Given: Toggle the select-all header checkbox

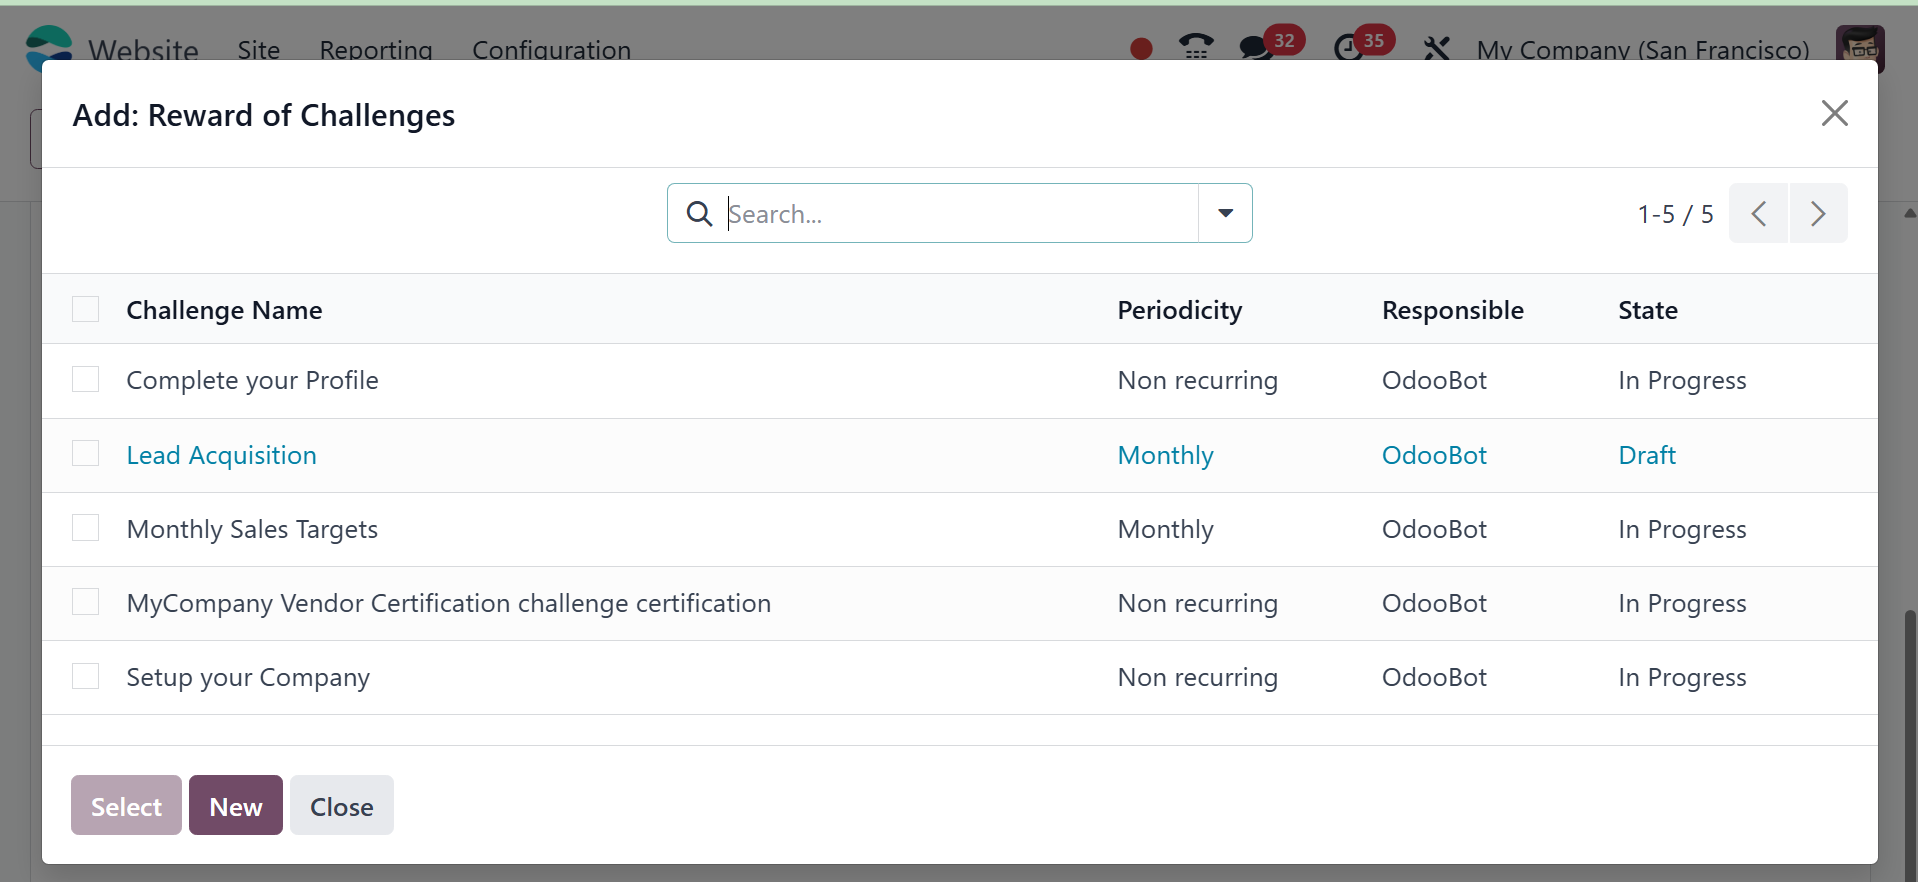Looking at the screenshot, I should tap(86, 310).
